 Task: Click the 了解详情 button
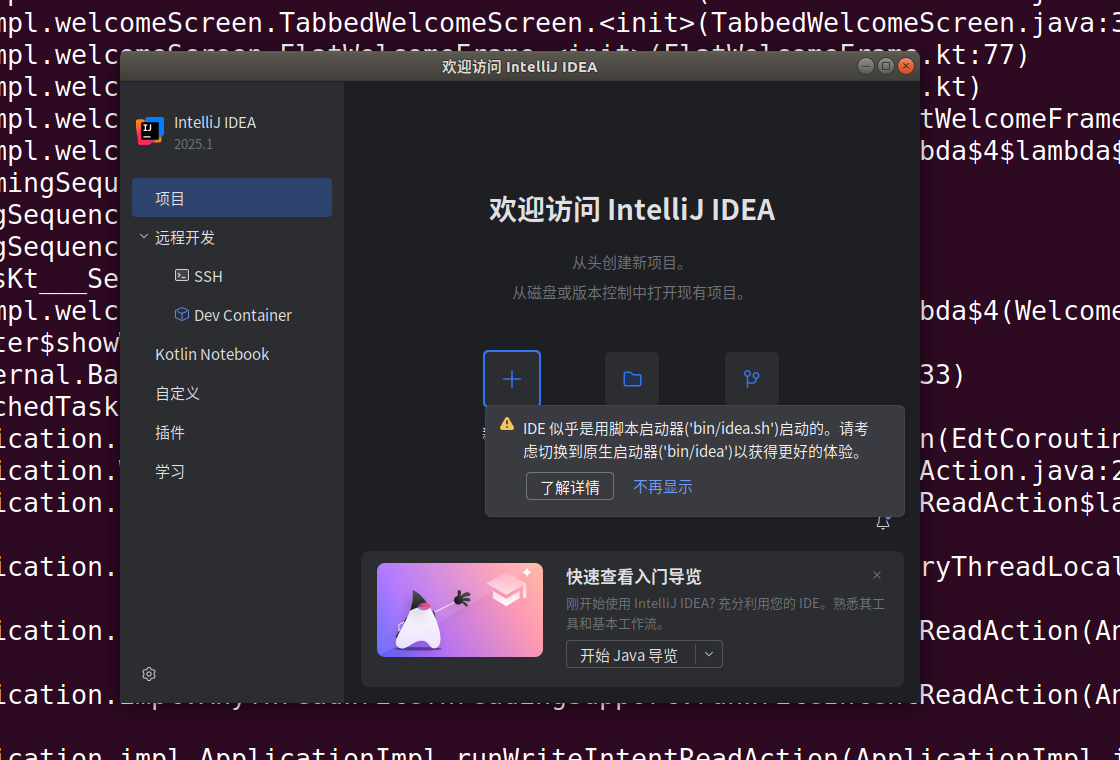pyautogui.click(x=570, y=487)
